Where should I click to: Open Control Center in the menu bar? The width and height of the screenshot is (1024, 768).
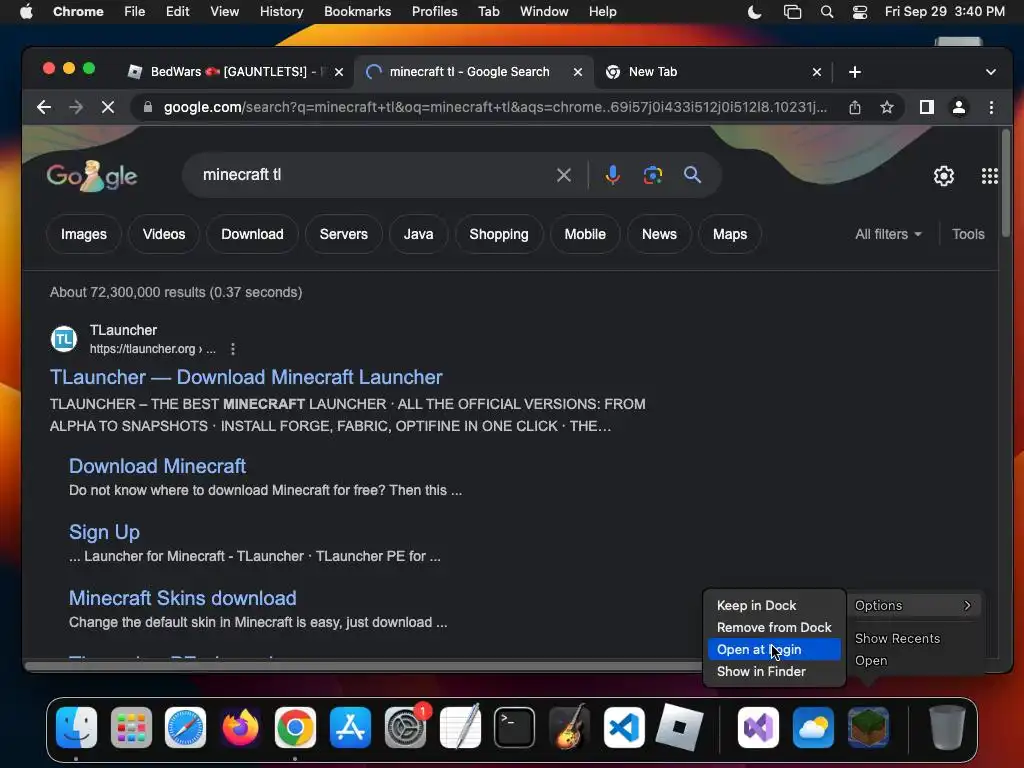pos(859,12)
